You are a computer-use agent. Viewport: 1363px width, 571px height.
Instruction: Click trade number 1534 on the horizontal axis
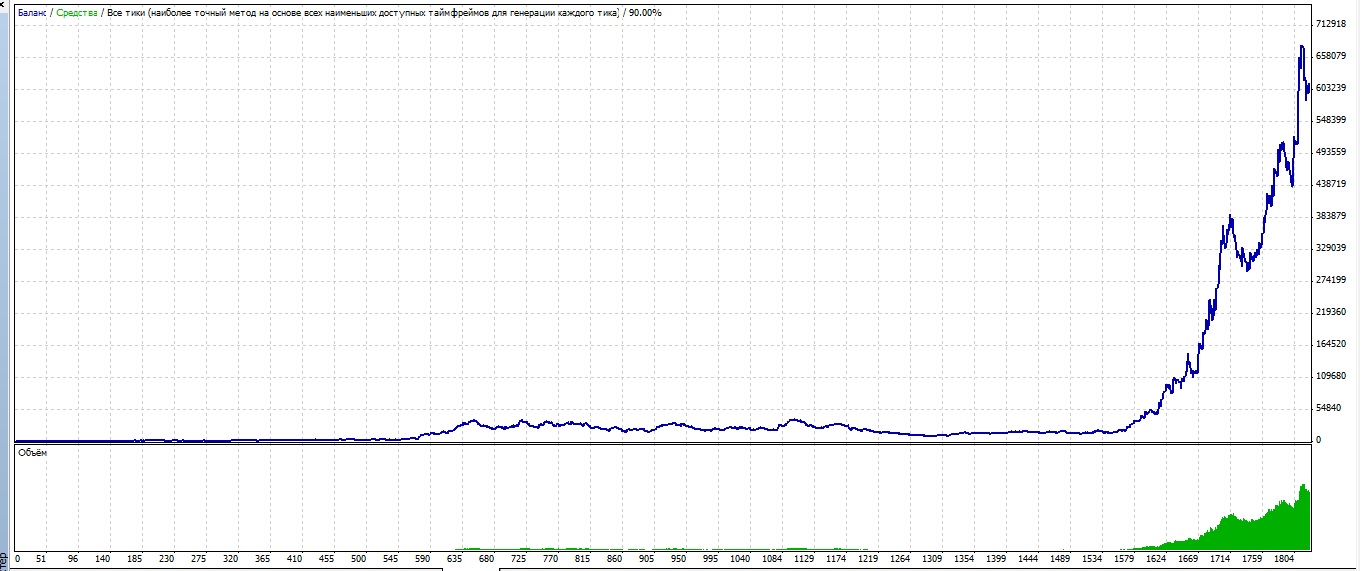[x=1093, y=560]
